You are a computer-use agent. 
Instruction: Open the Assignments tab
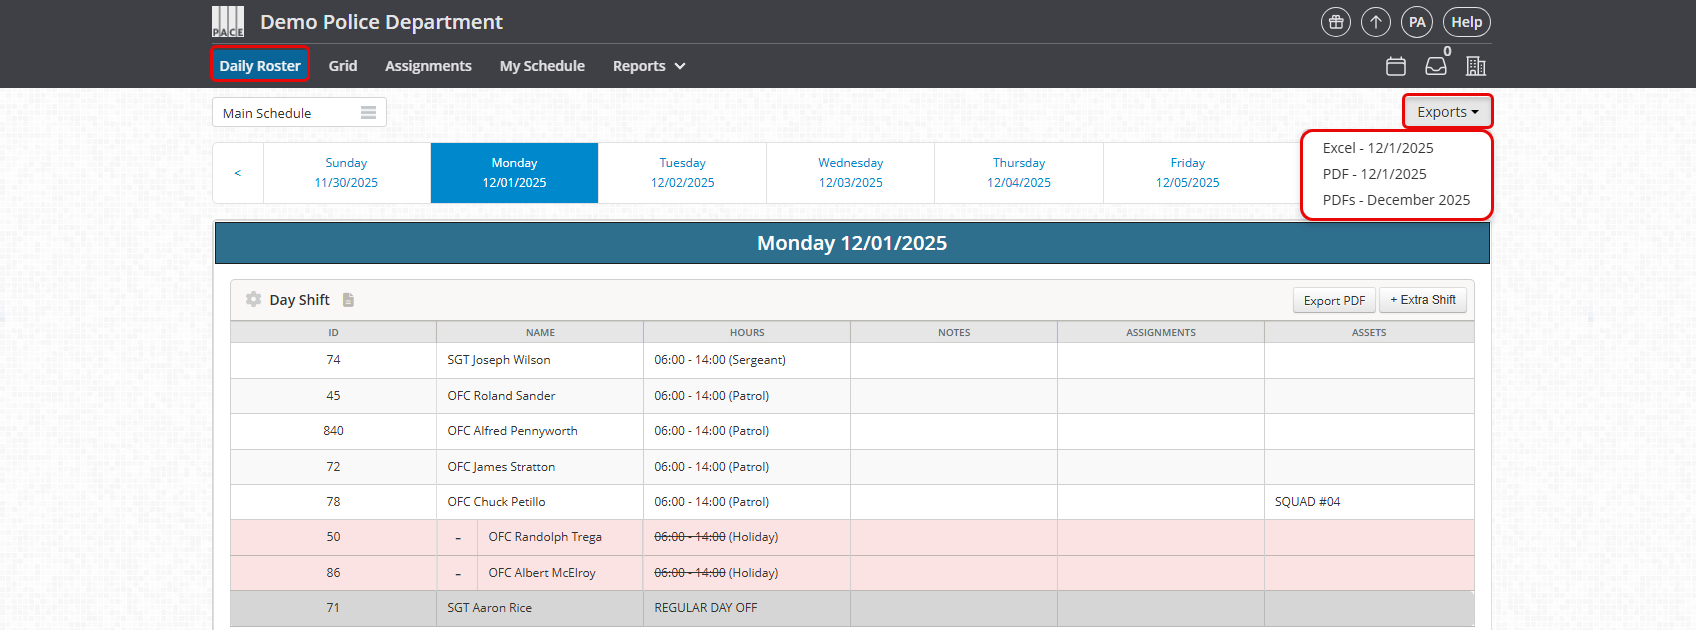[x=428, y=66]
